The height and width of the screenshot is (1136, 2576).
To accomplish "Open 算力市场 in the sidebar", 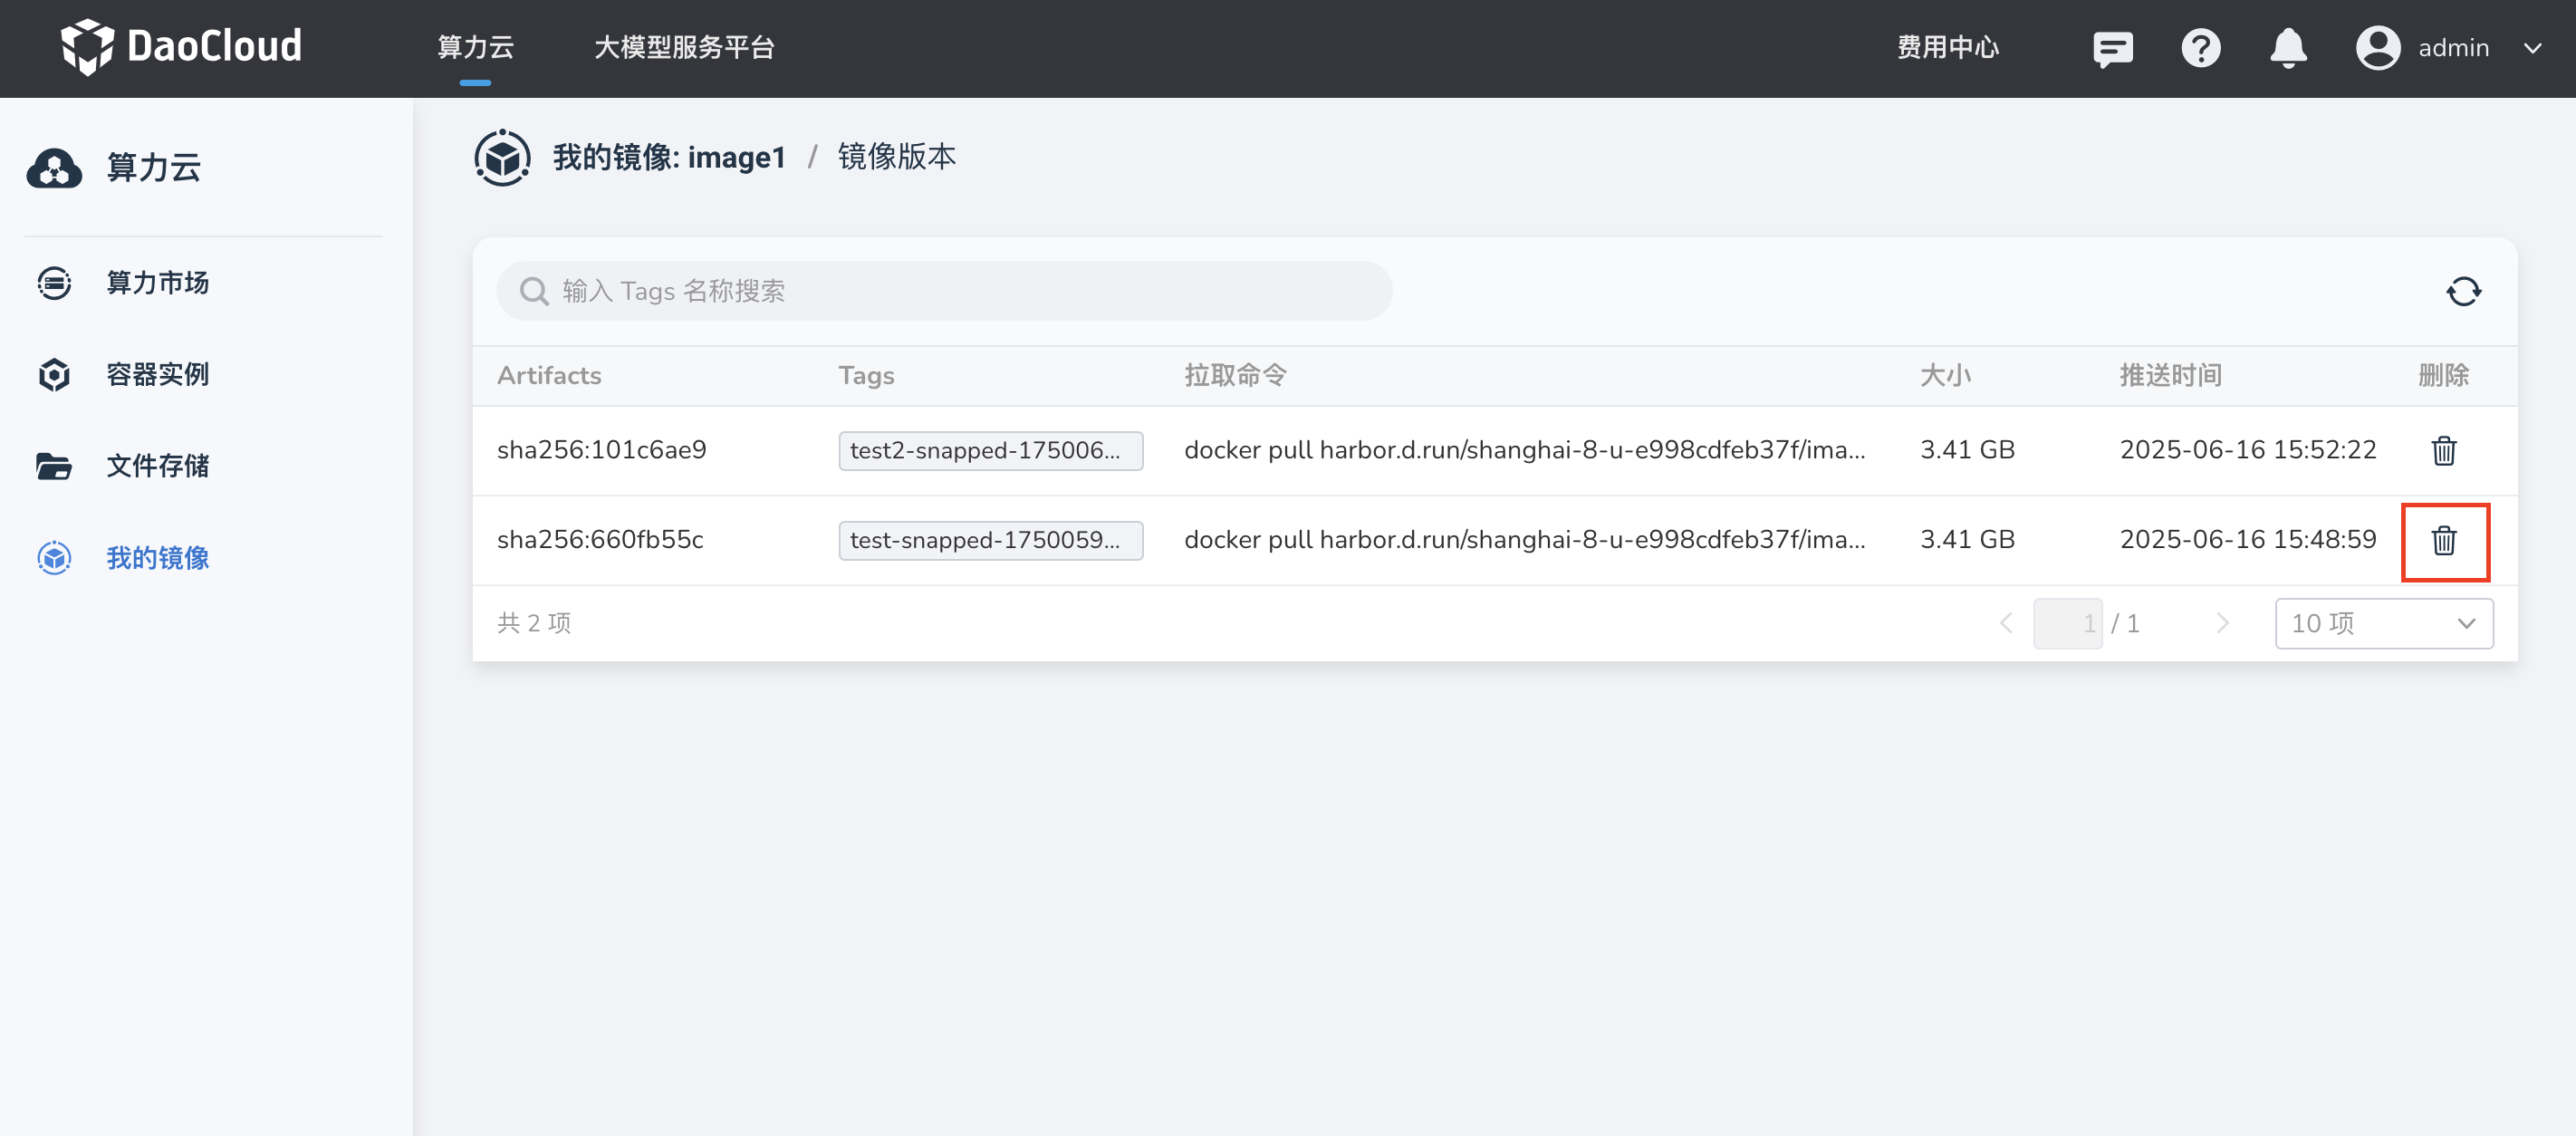I will 157,283.
